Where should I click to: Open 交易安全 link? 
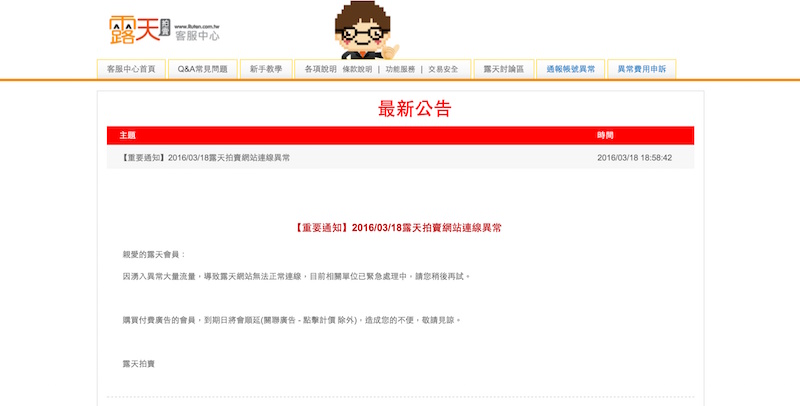[x=443, y=69]
